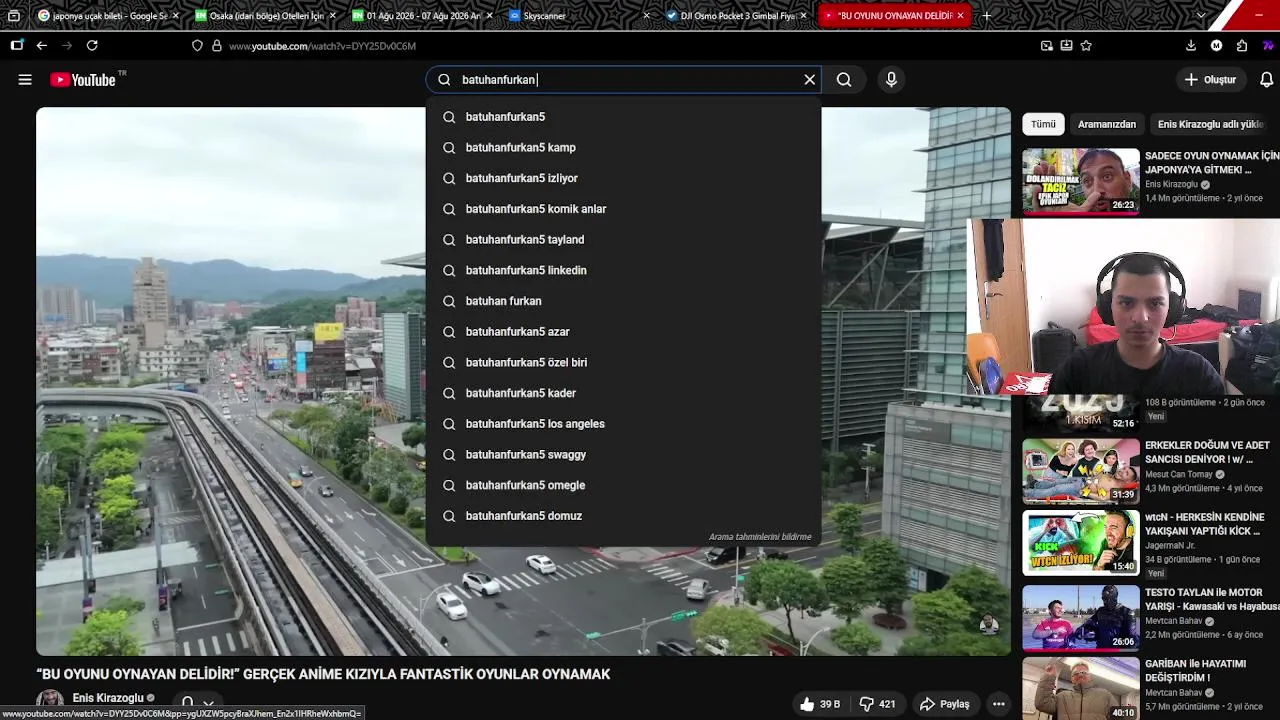Open the browser extensions puzzle icon
1280x720 pixels.
coord(1242,46)
